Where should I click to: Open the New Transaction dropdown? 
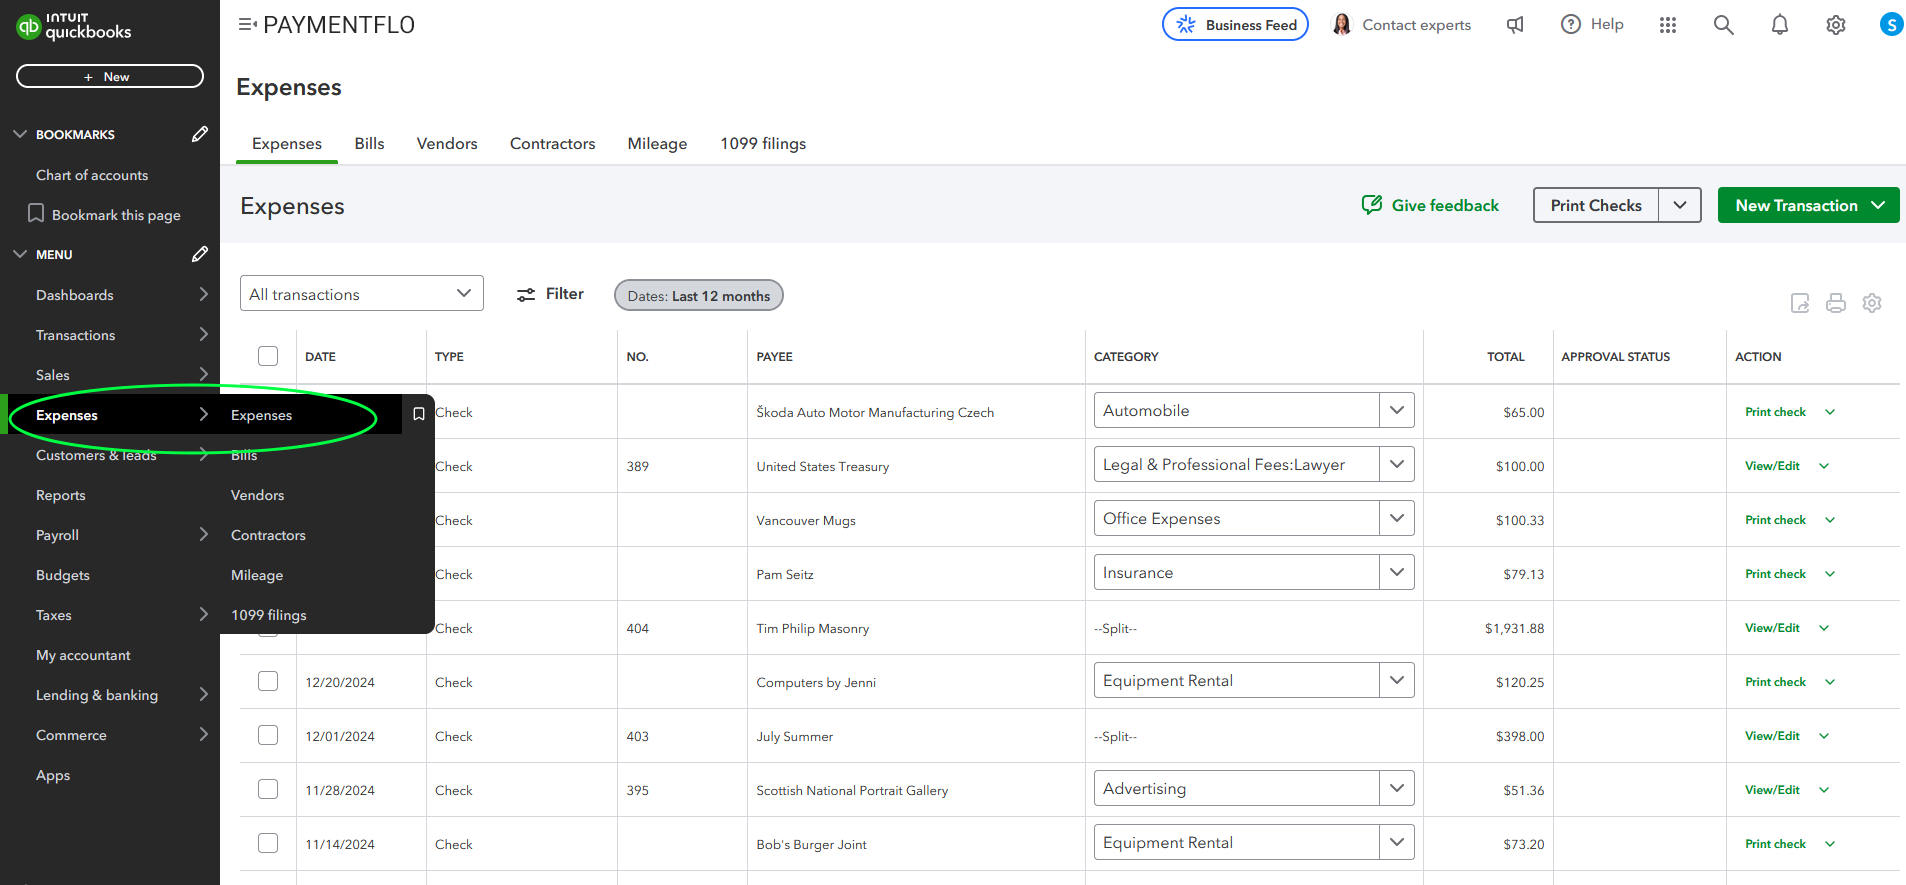pyautogui.click(x=1809, y=205)
